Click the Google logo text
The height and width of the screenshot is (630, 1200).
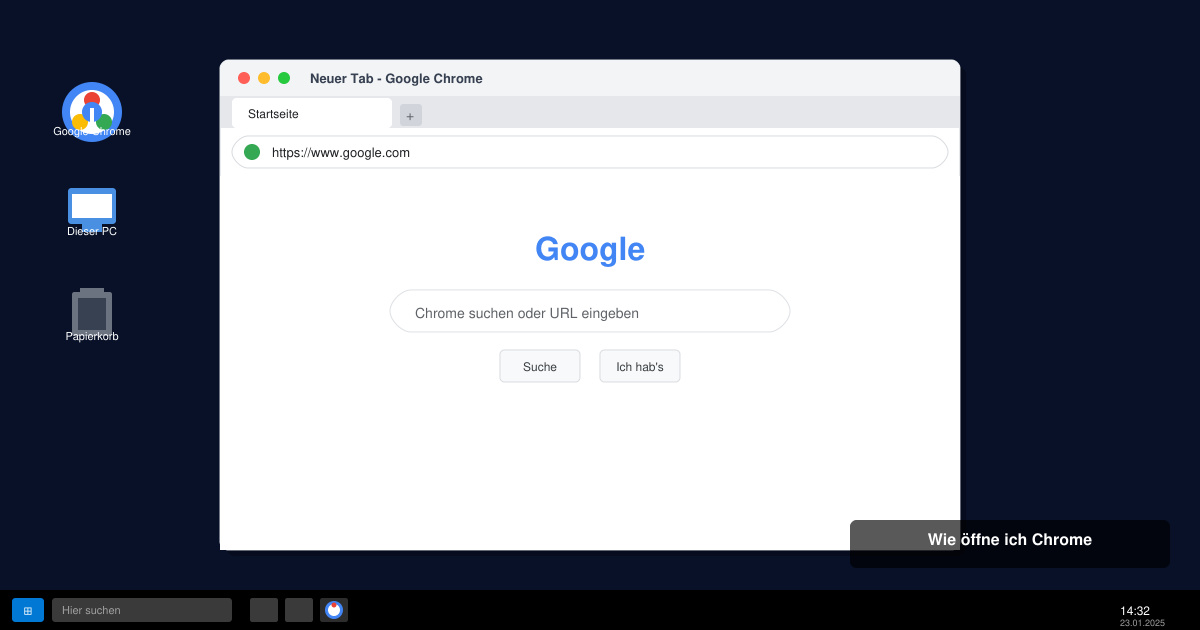[x=590, y=249]
